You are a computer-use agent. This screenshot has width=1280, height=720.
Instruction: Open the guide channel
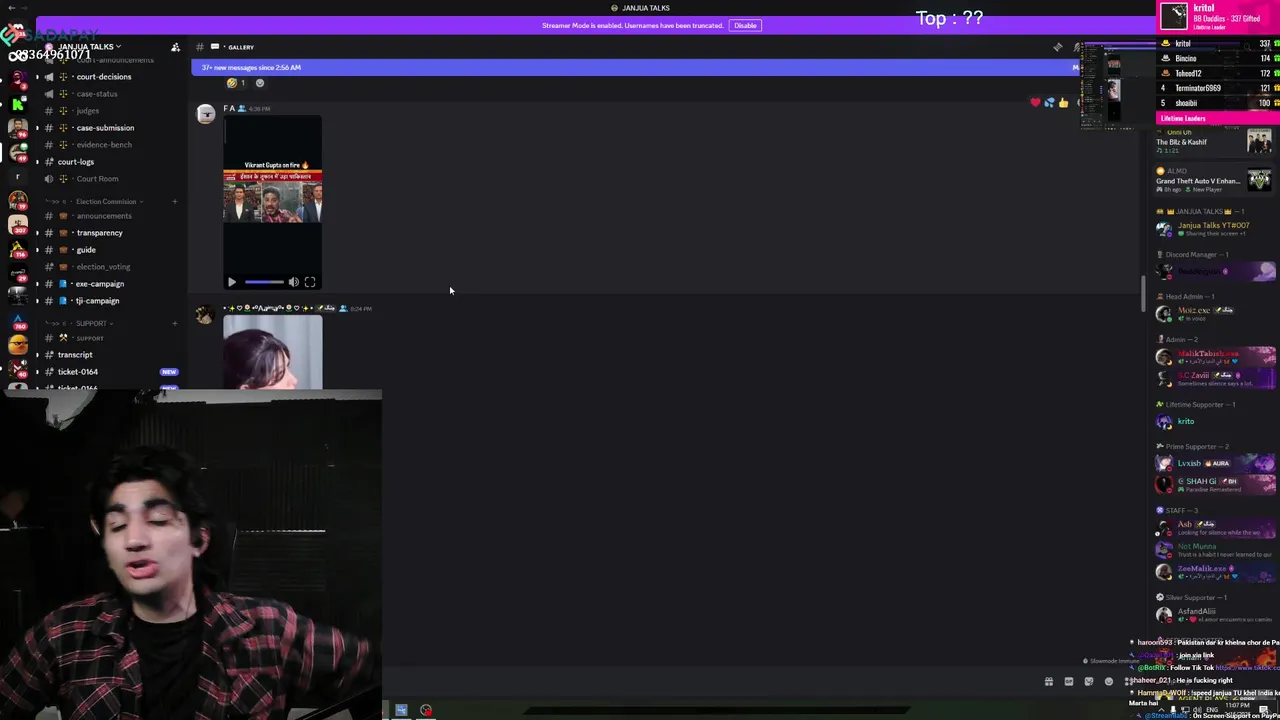(86, 250)
